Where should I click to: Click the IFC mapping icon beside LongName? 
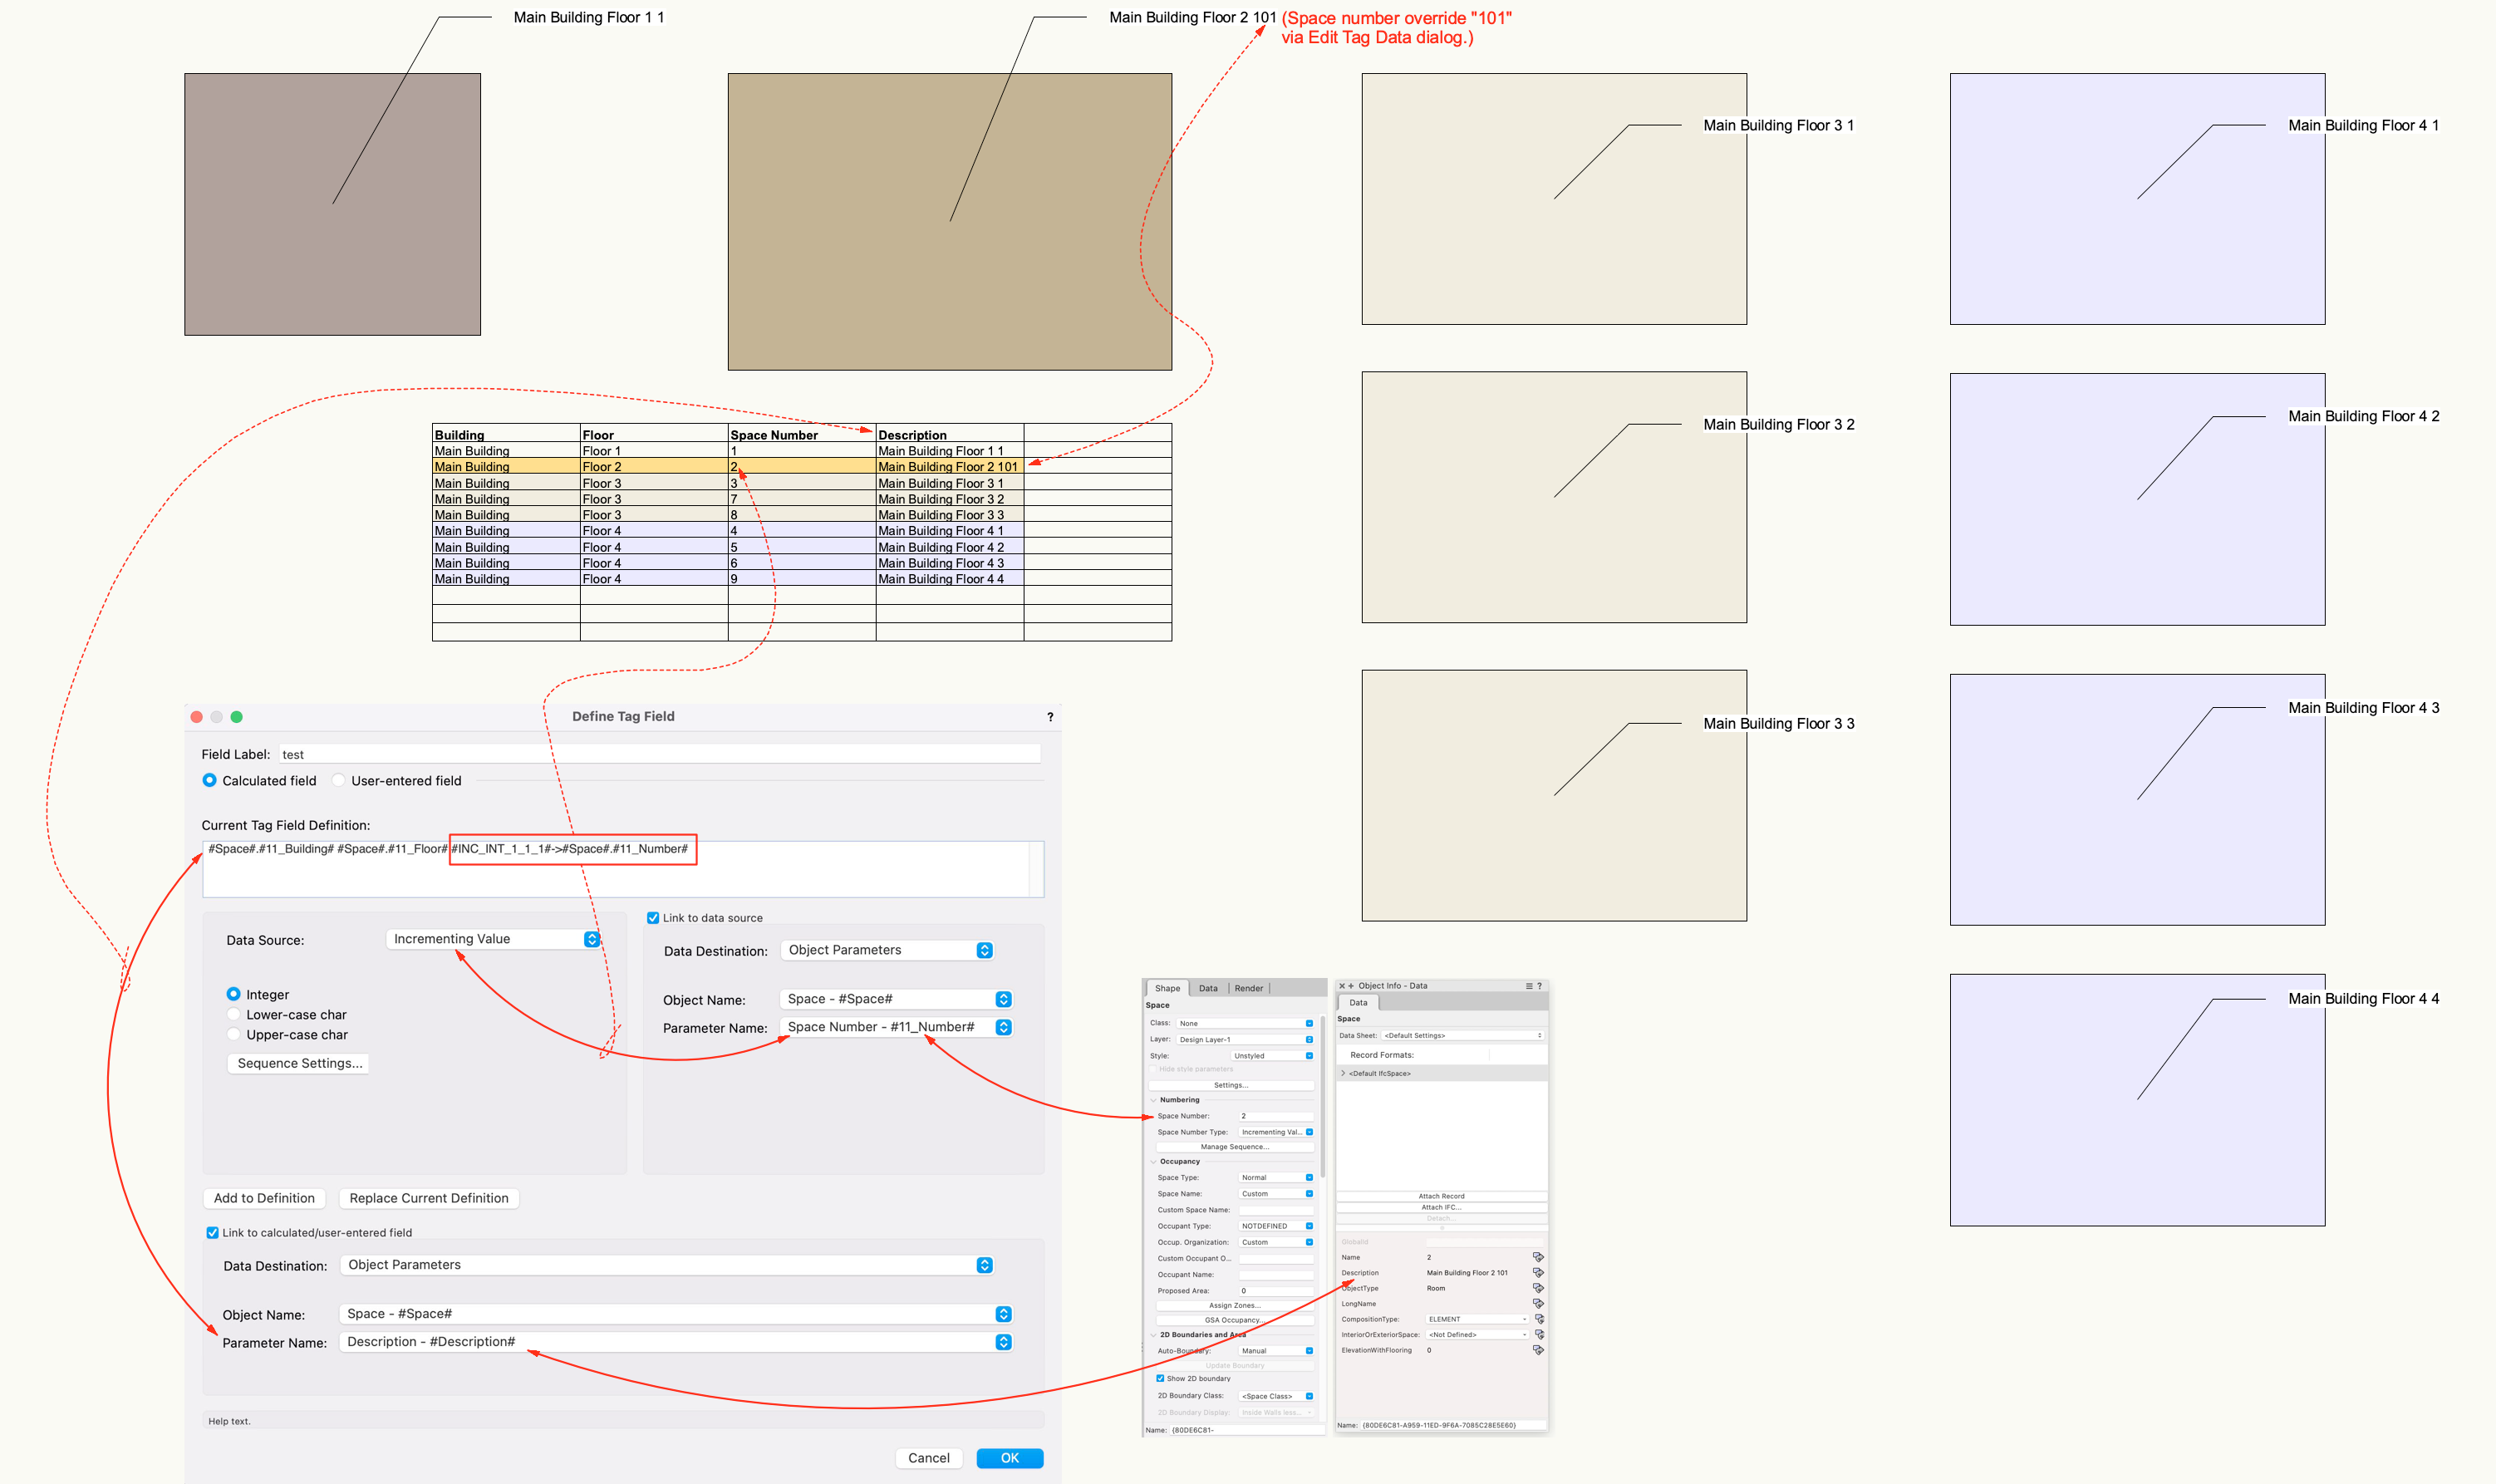tap(1539, 1304)
